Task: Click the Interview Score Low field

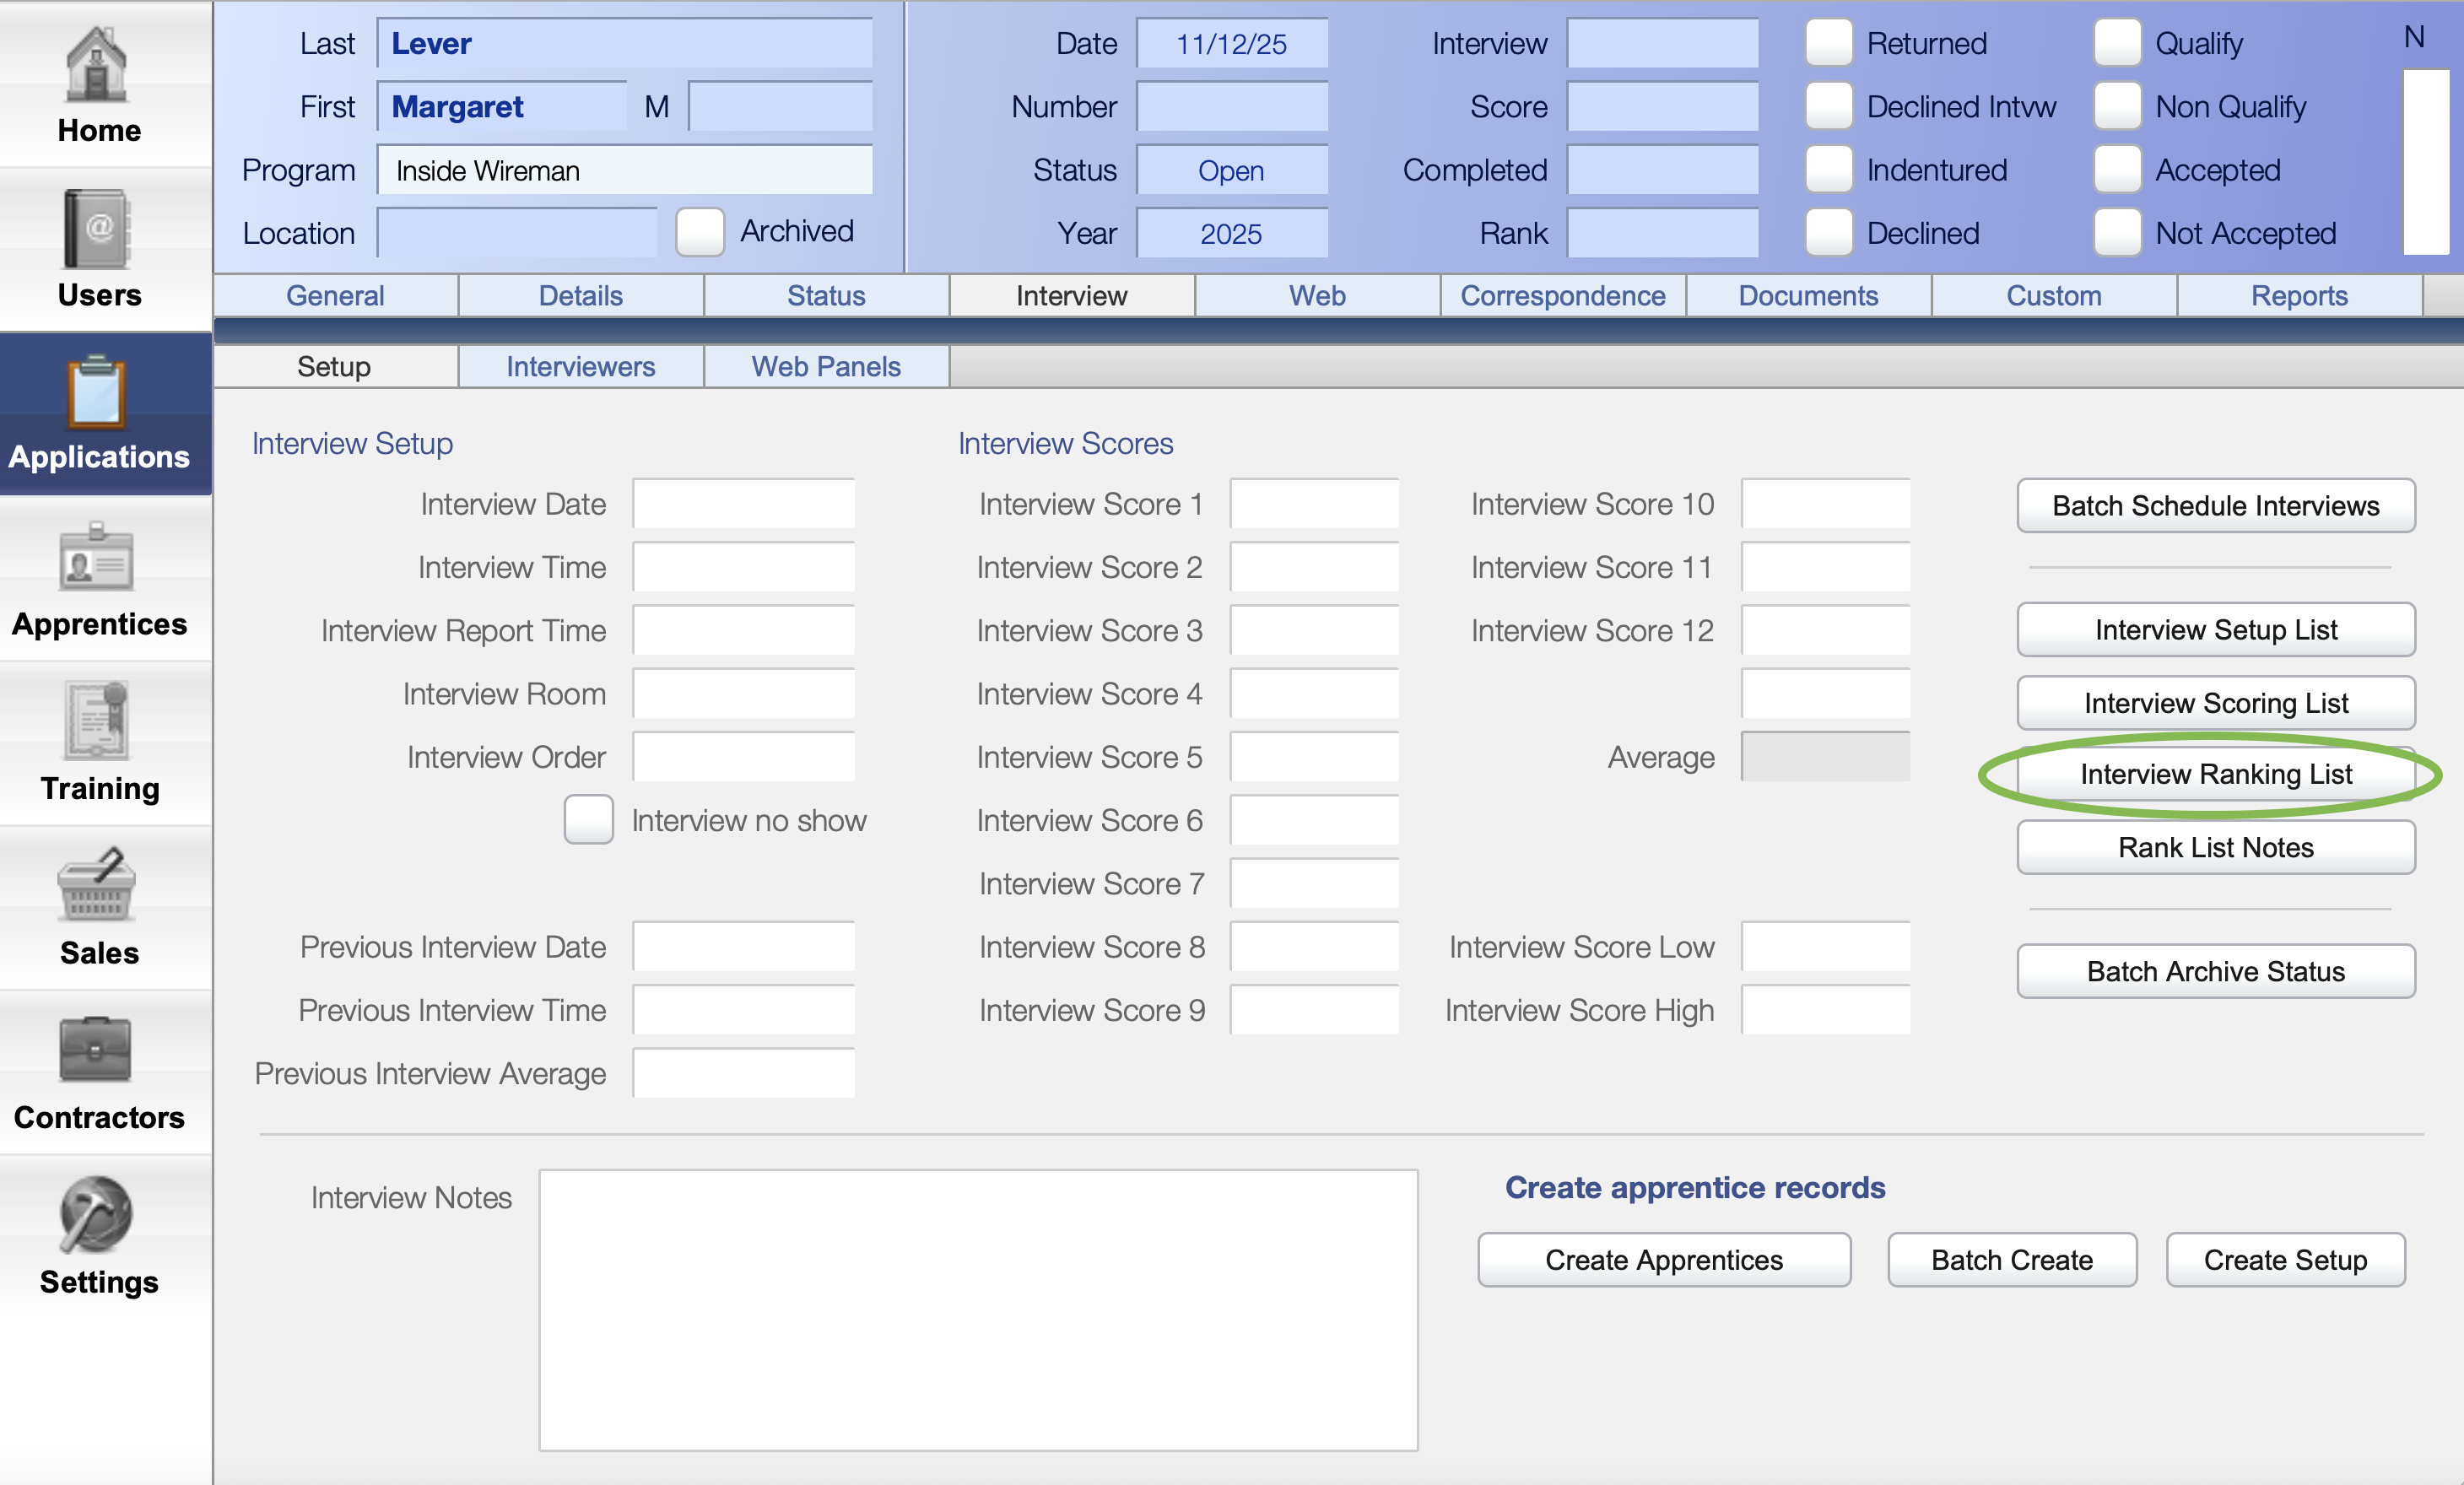Action: click(x=1825, y=946)
